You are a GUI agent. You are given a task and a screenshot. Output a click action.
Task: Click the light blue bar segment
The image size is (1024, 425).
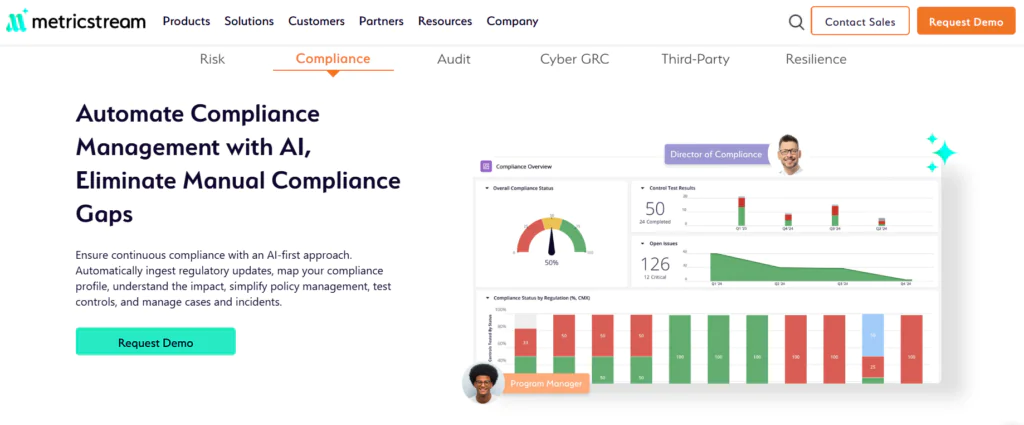coord(873,335)
